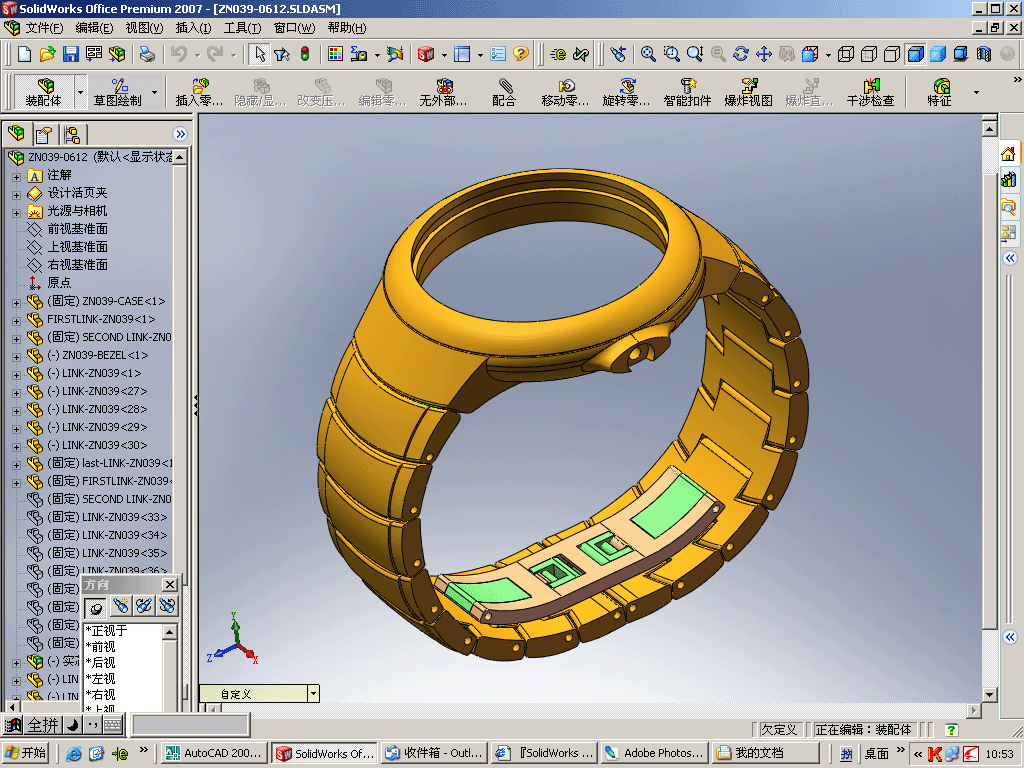Switch to the PropertyManager tab
Viewport: 1024px width, 768px height.
pos(44,135)
